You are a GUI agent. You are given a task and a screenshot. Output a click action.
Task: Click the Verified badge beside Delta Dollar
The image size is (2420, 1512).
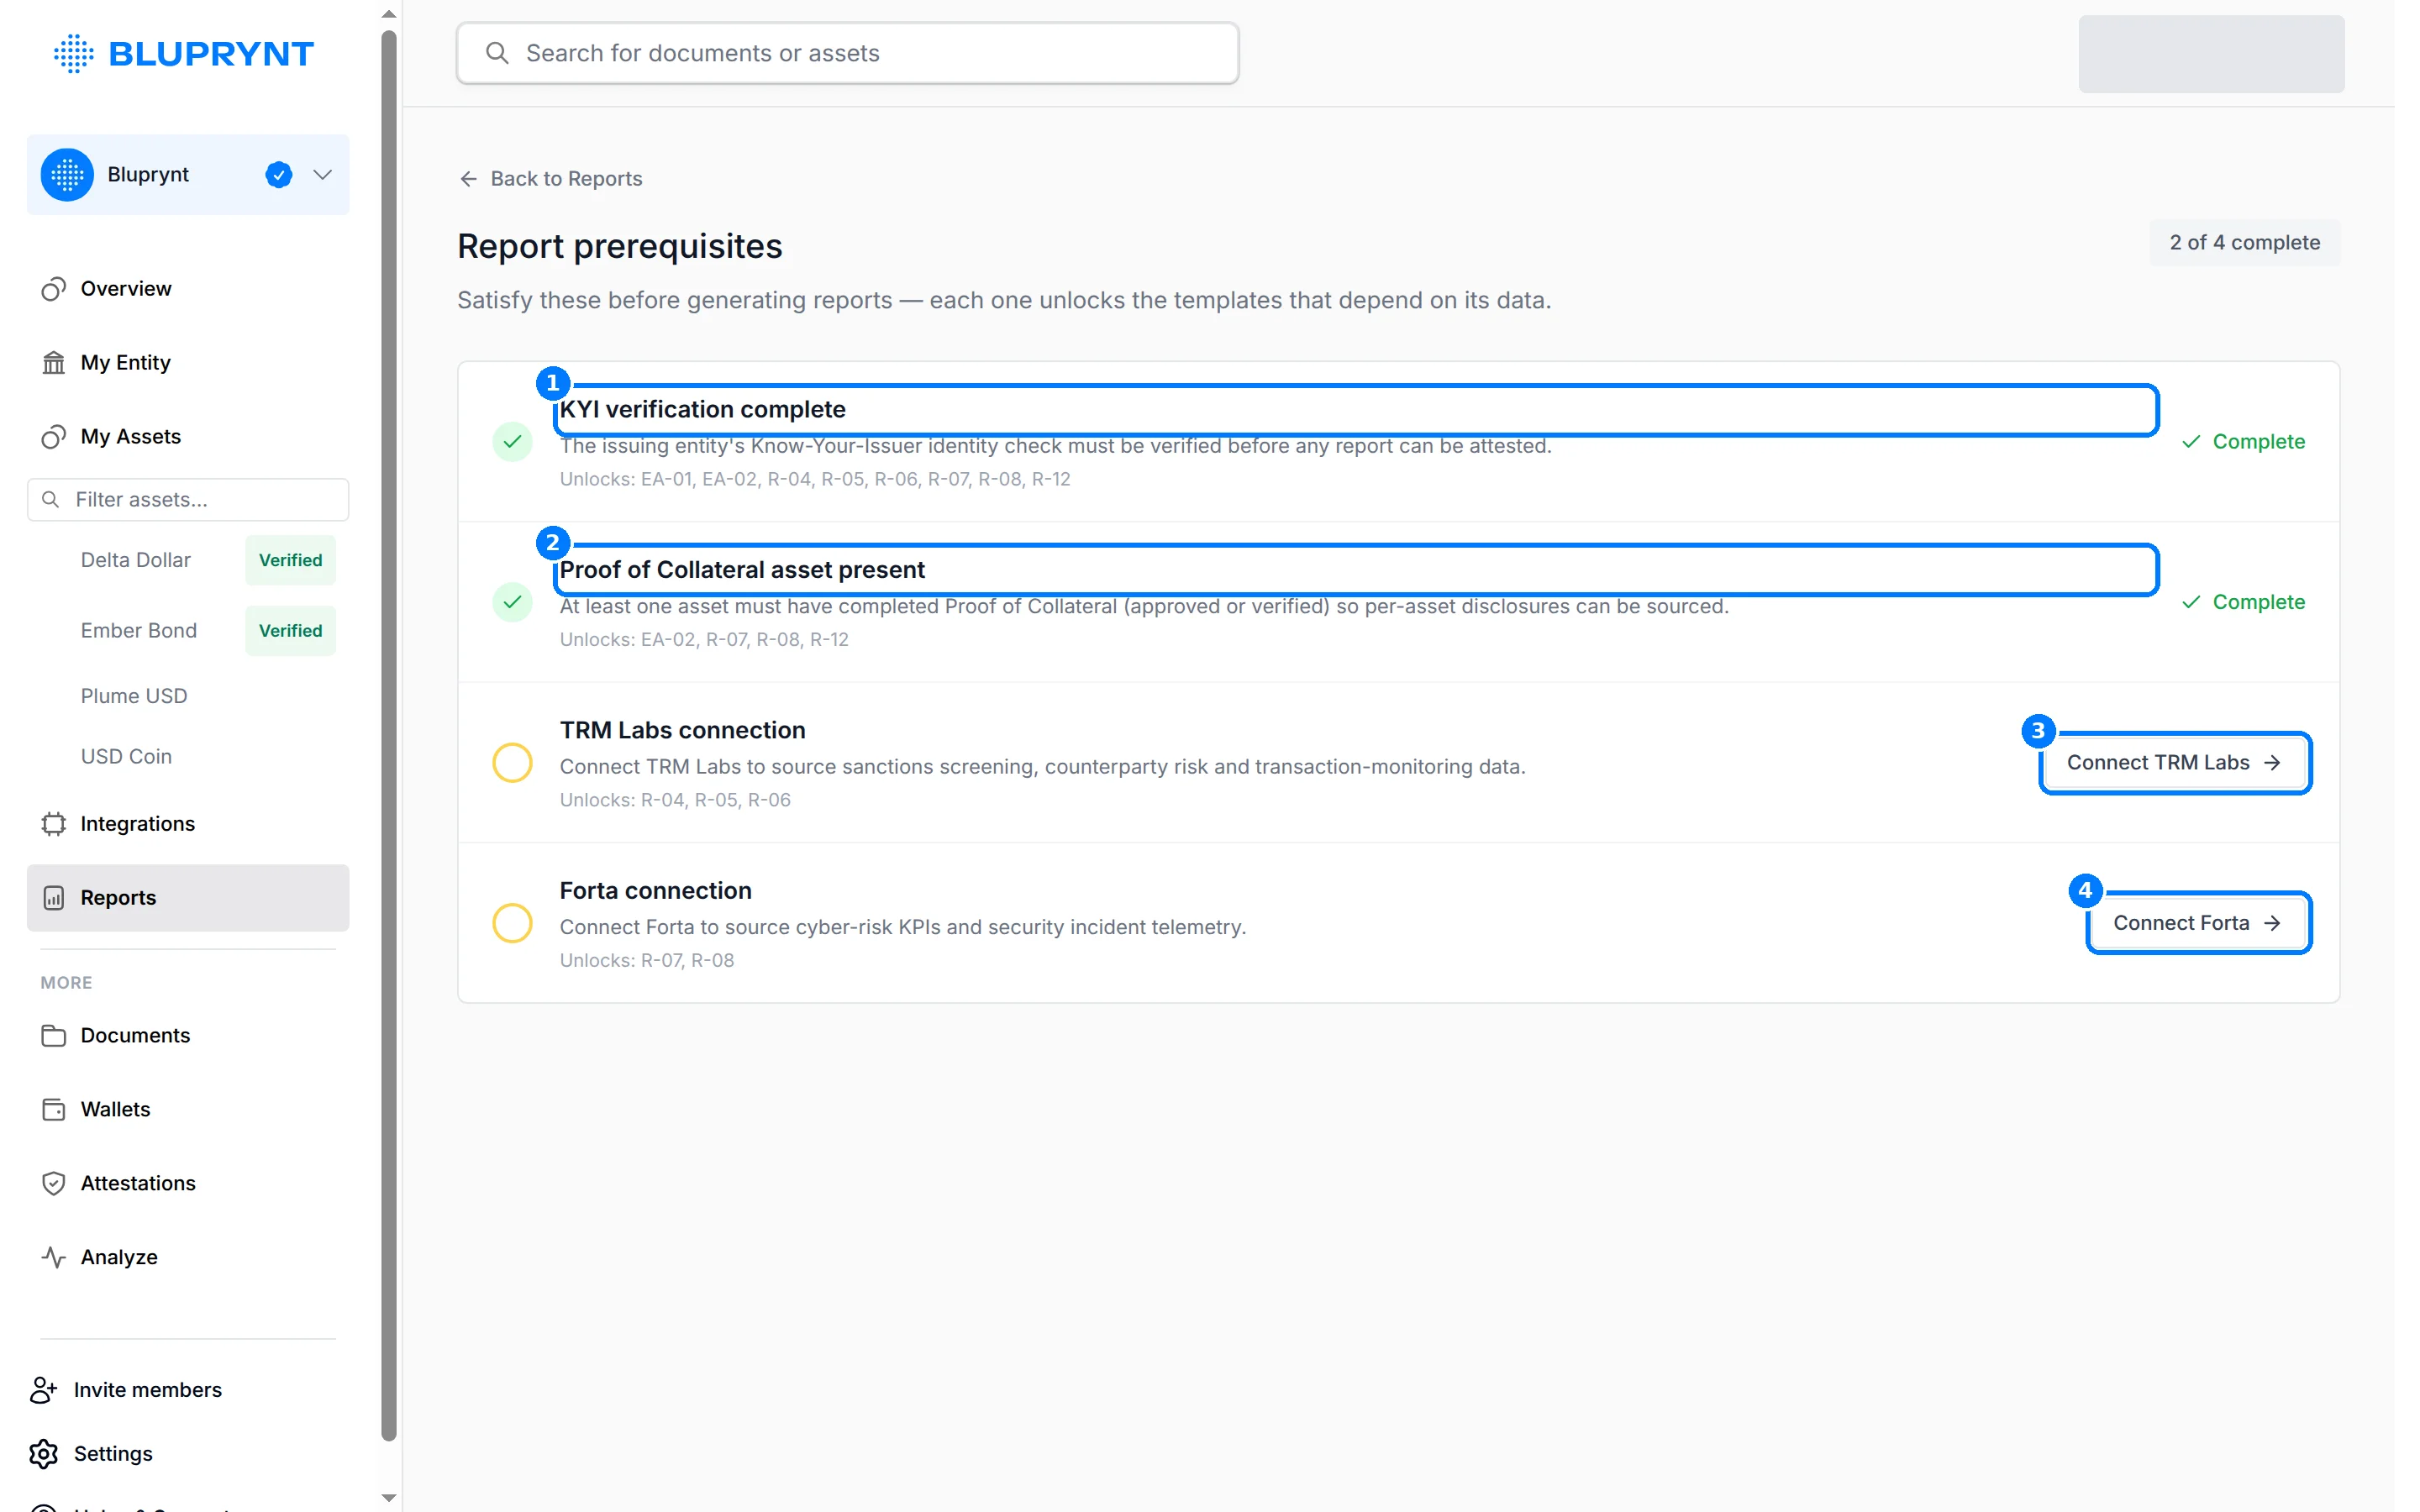pos(291,561)
